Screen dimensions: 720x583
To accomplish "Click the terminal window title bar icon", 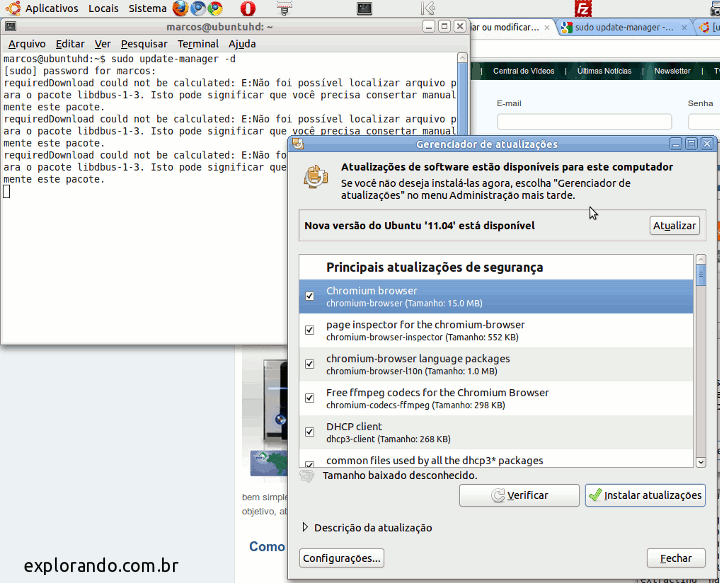I will click(10, 27).
